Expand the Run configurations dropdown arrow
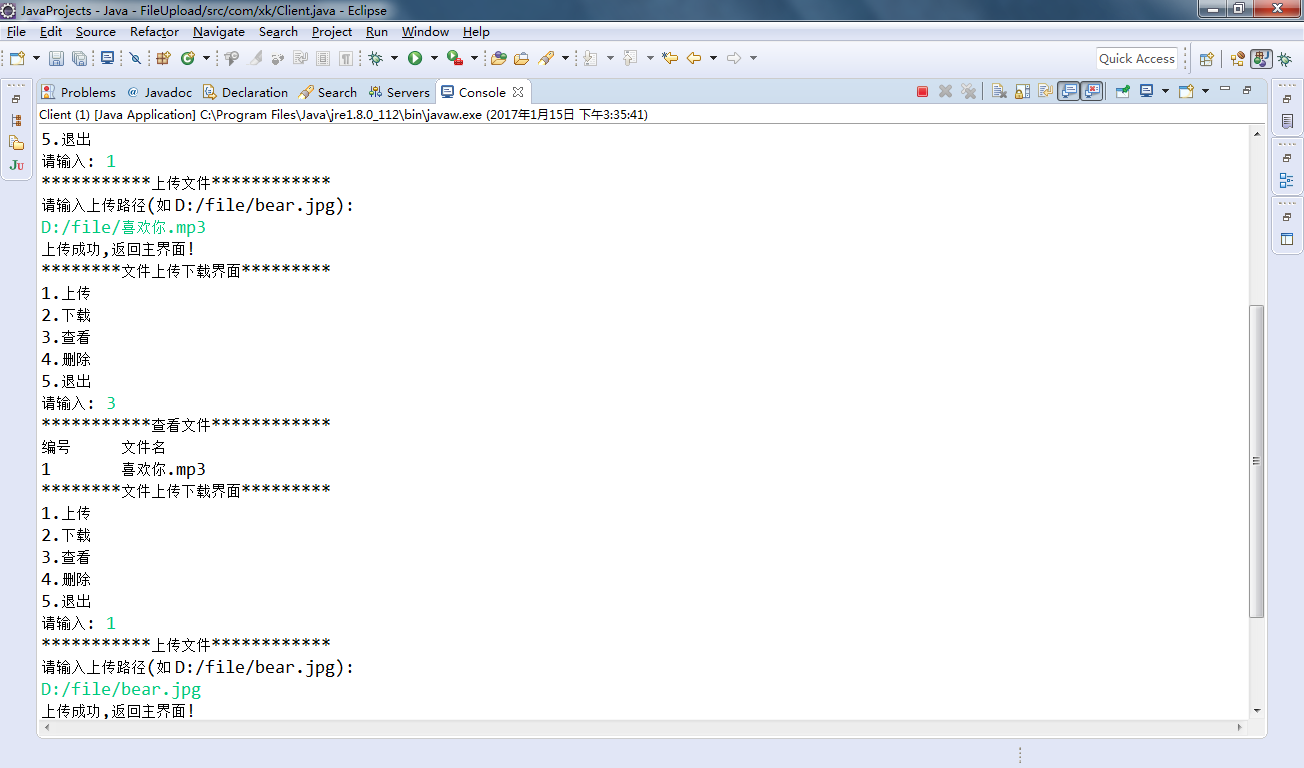This screenshot has width=1304, height=768. [433, 58]
